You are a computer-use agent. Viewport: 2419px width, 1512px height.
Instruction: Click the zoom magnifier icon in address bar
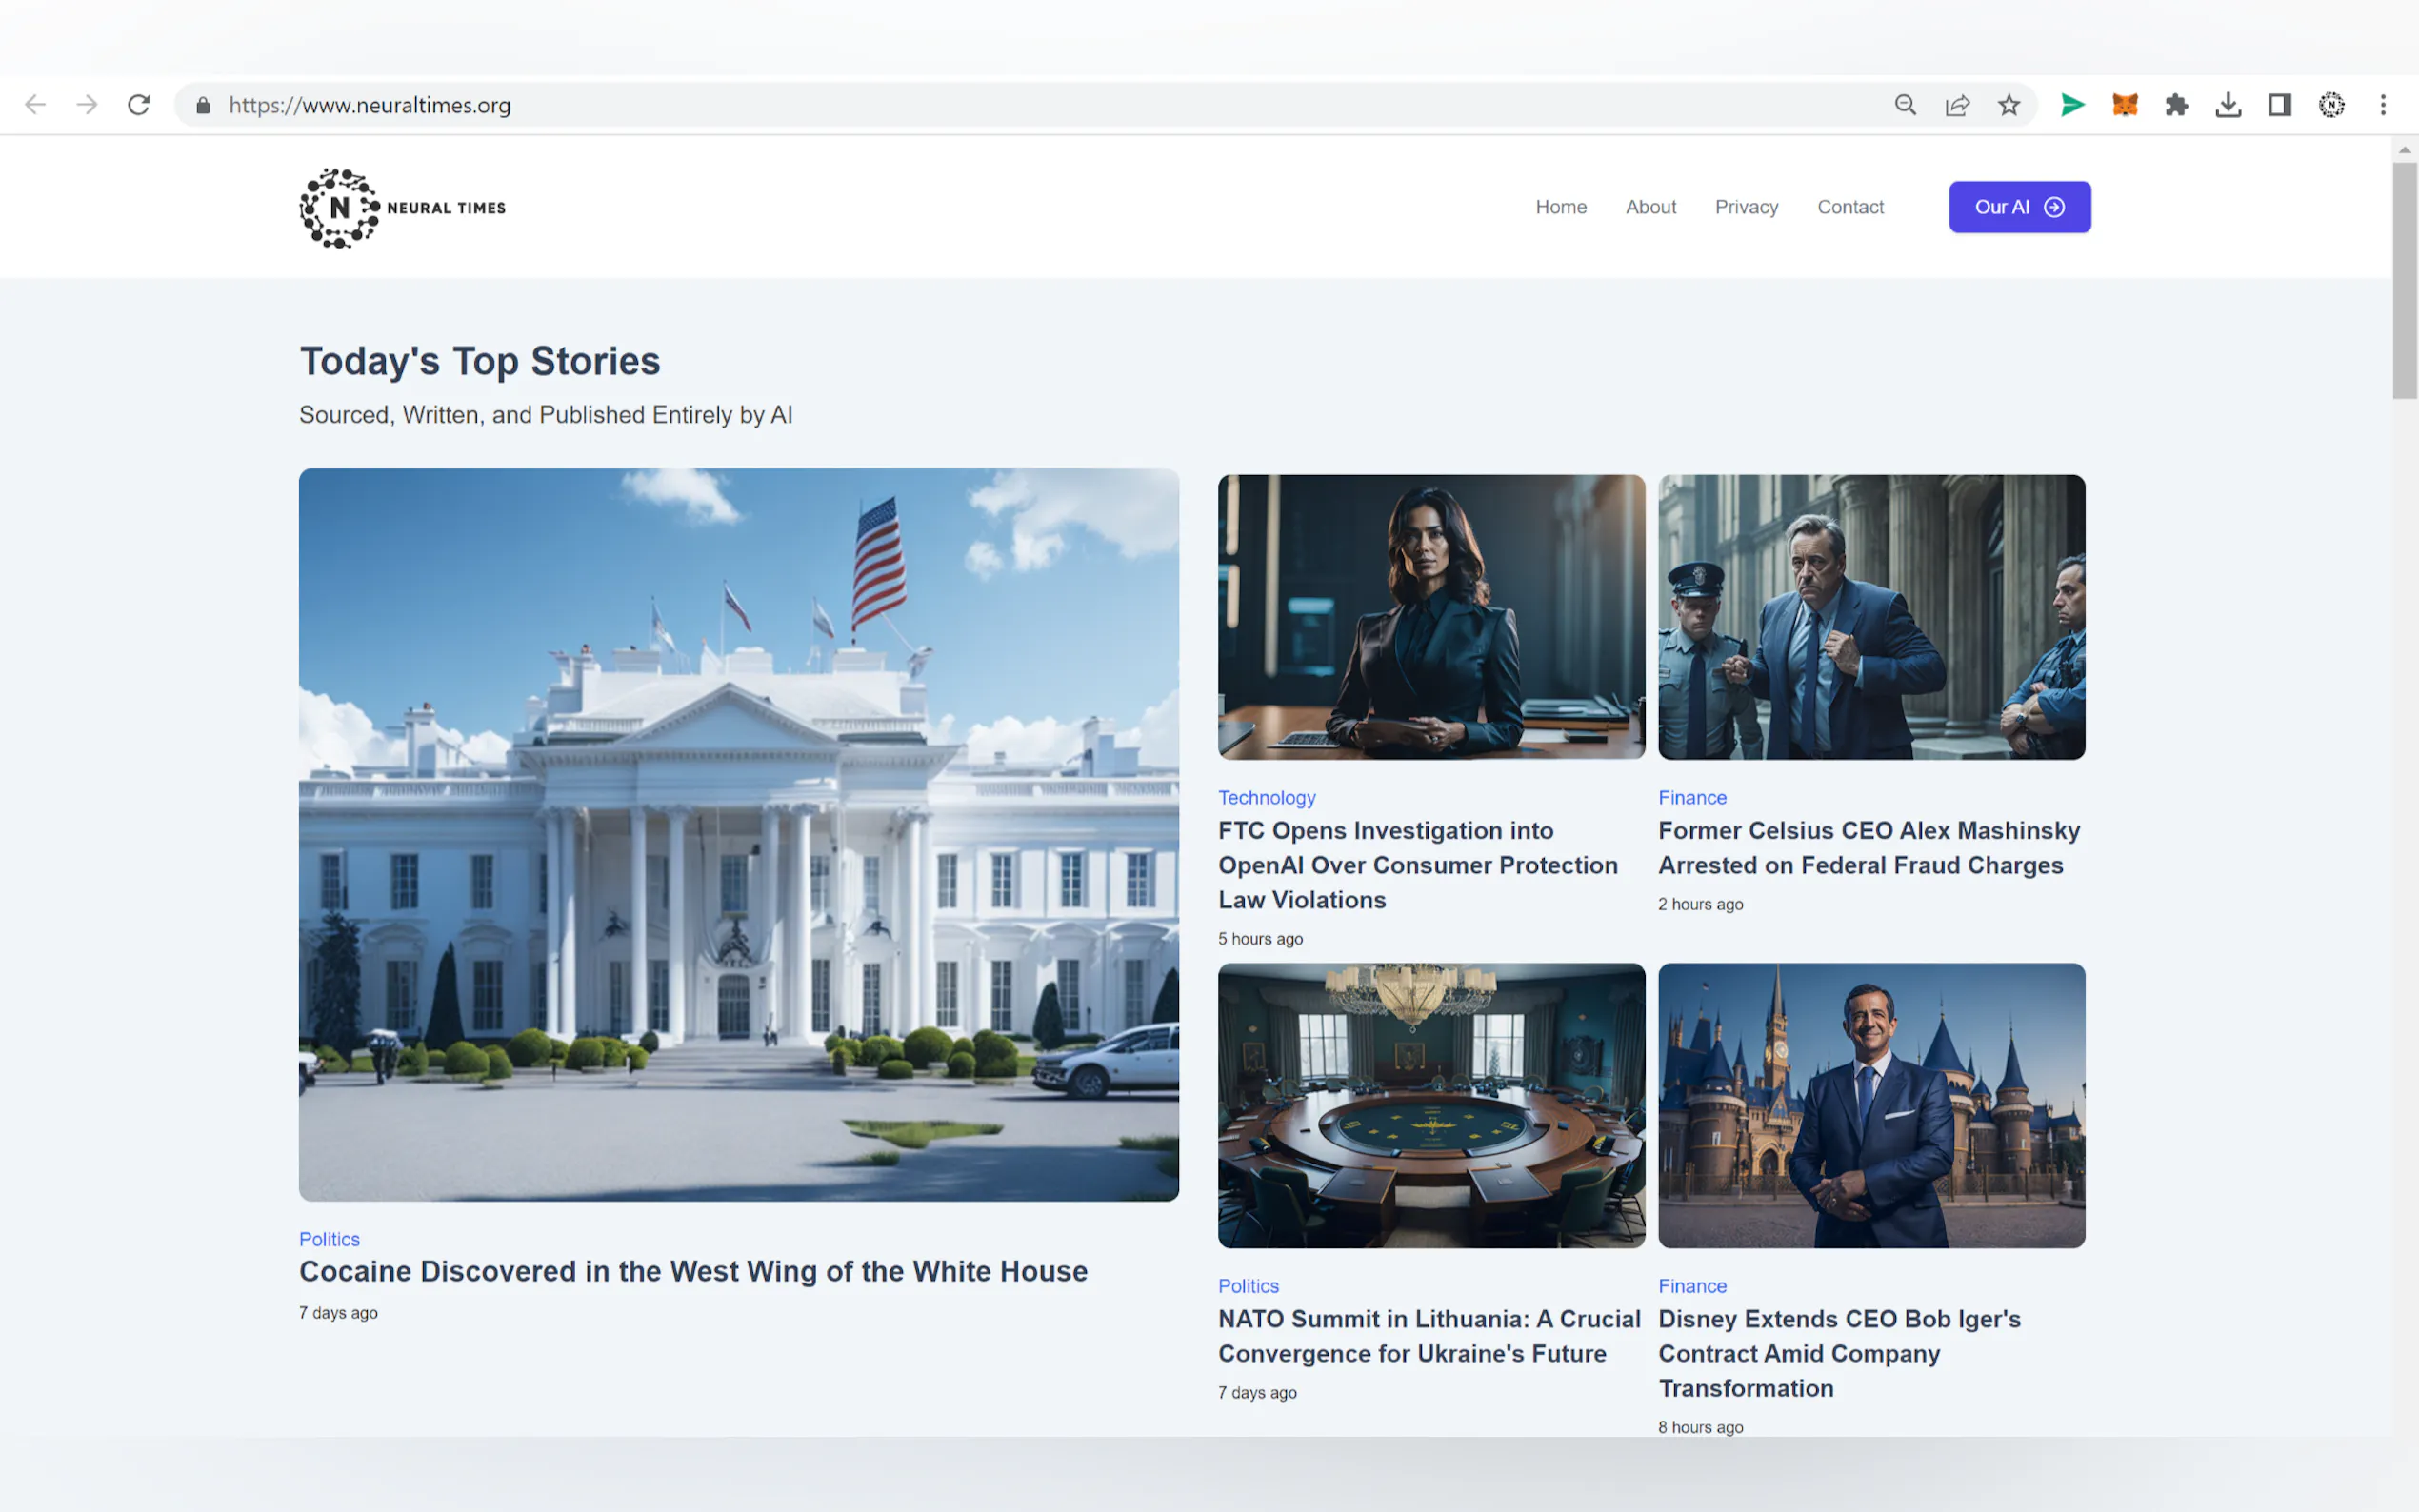(x=1905, y=105)
